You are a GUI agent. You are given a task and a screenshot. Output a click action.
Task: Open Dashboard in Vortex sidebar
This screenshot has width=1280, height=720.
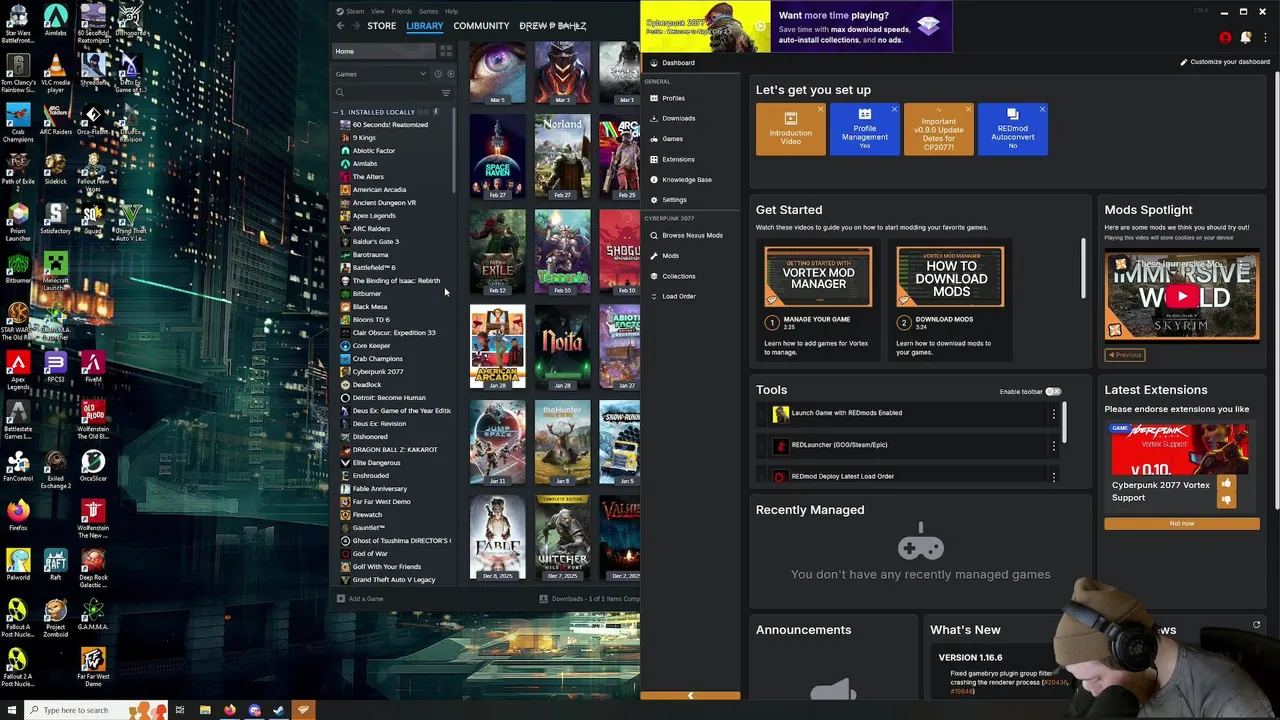click(x=690, y=63)
